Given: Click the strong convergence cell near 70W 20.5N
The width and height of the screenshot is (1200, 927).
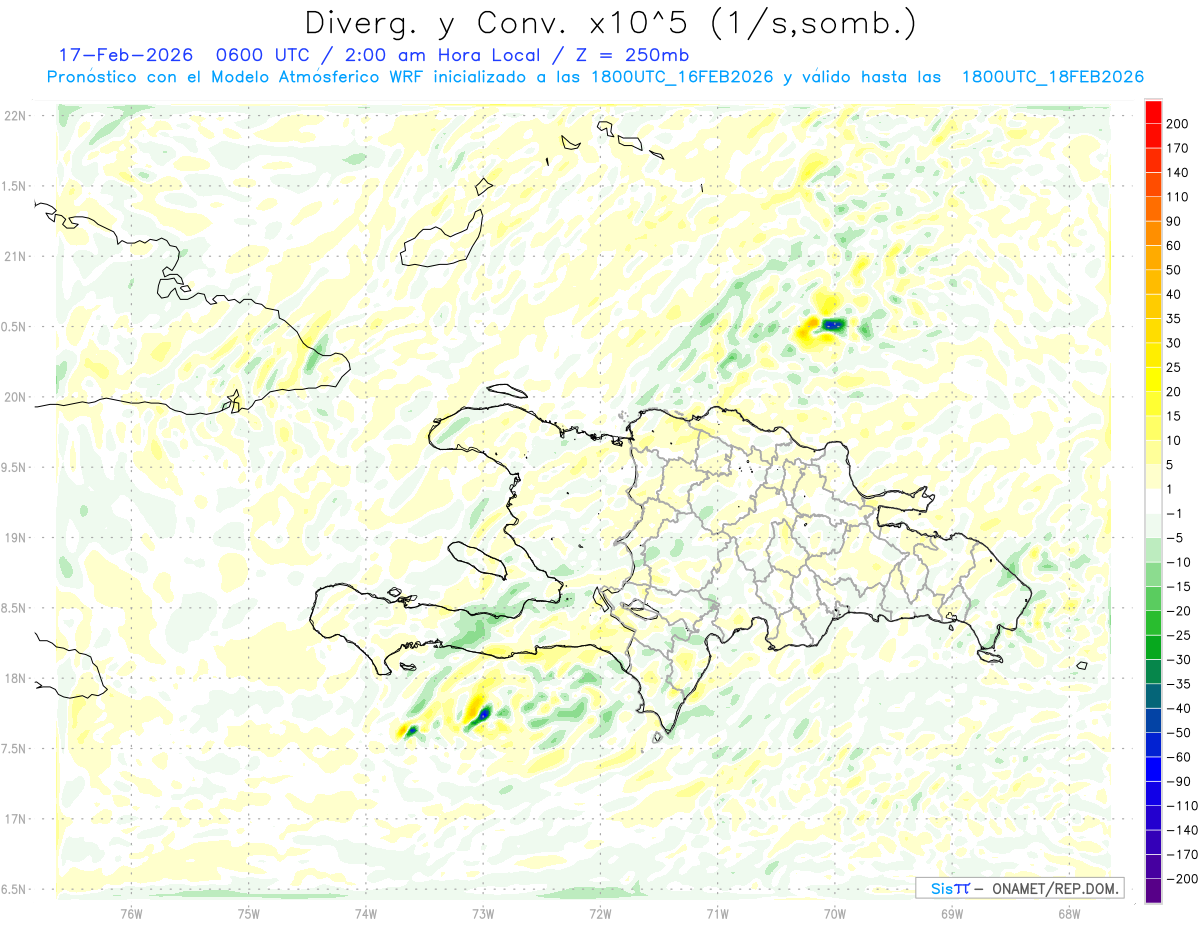Looking at the screenshot, I should tap(832, 324).
